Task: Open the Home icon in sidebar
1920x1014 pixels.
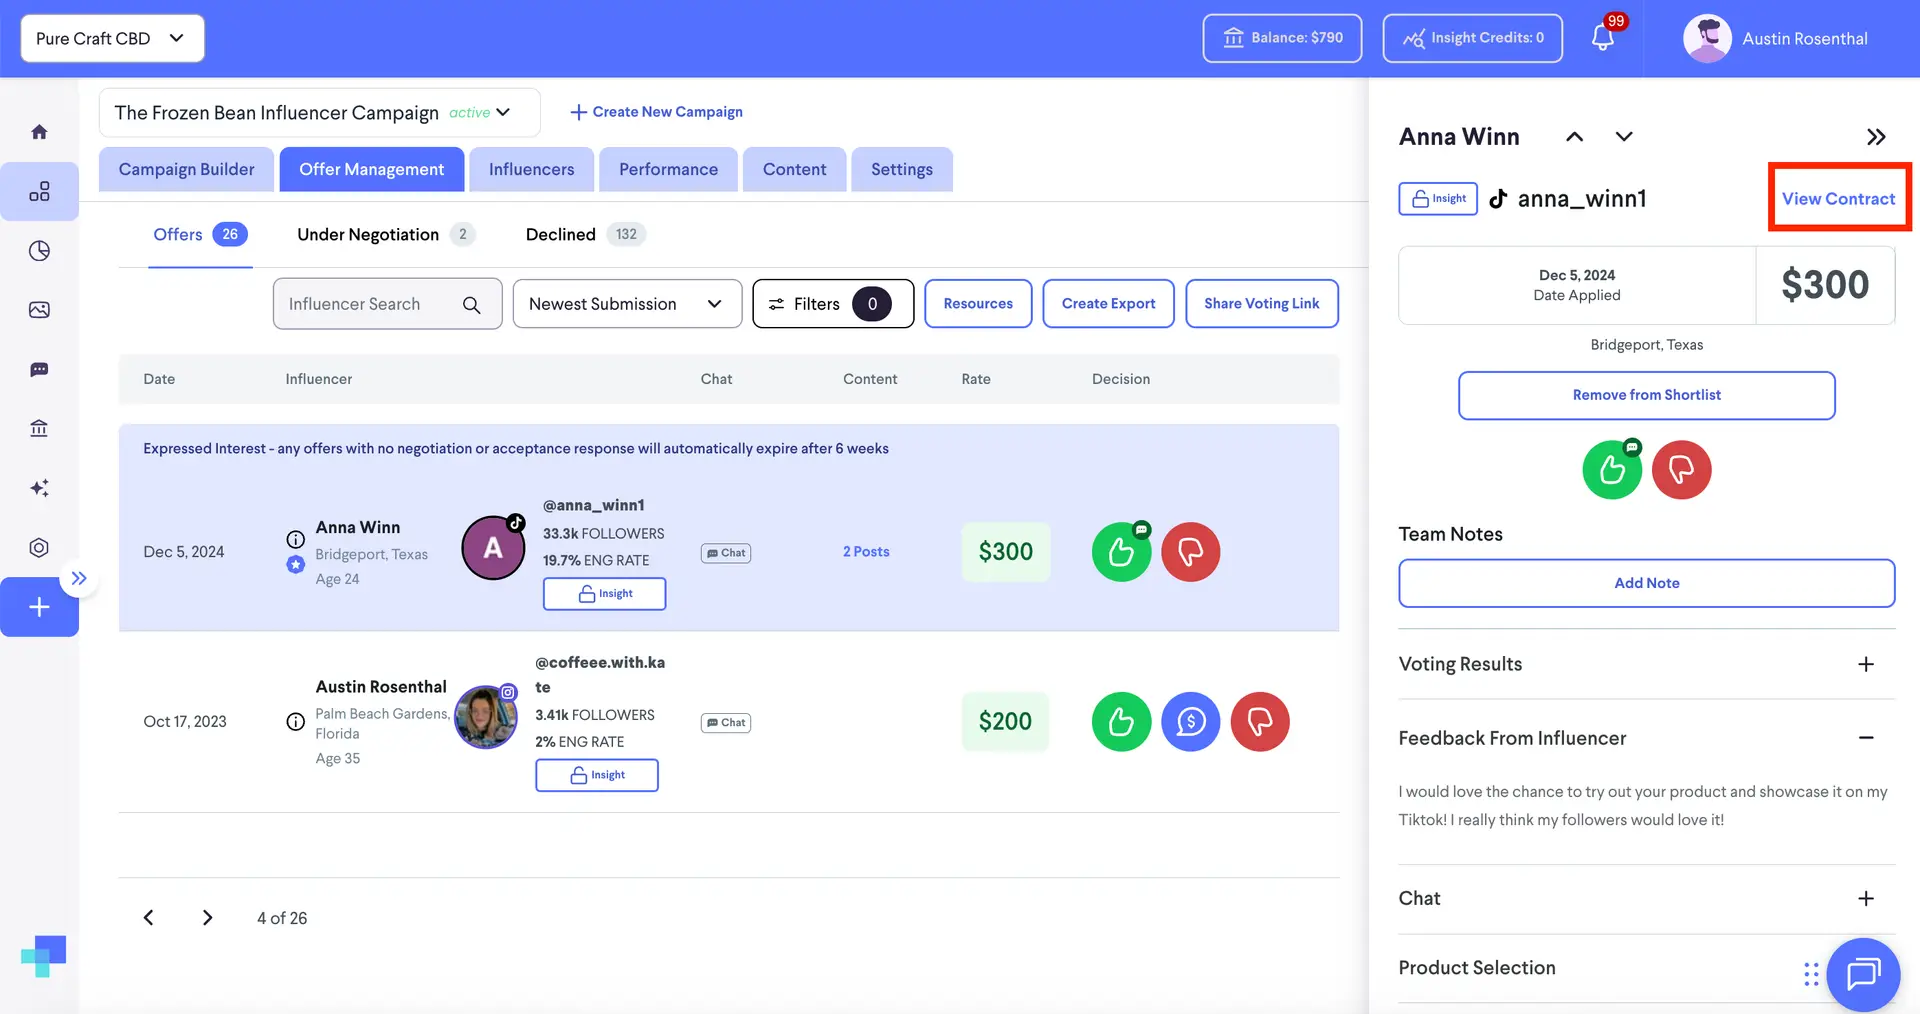Action: (39, 131)
